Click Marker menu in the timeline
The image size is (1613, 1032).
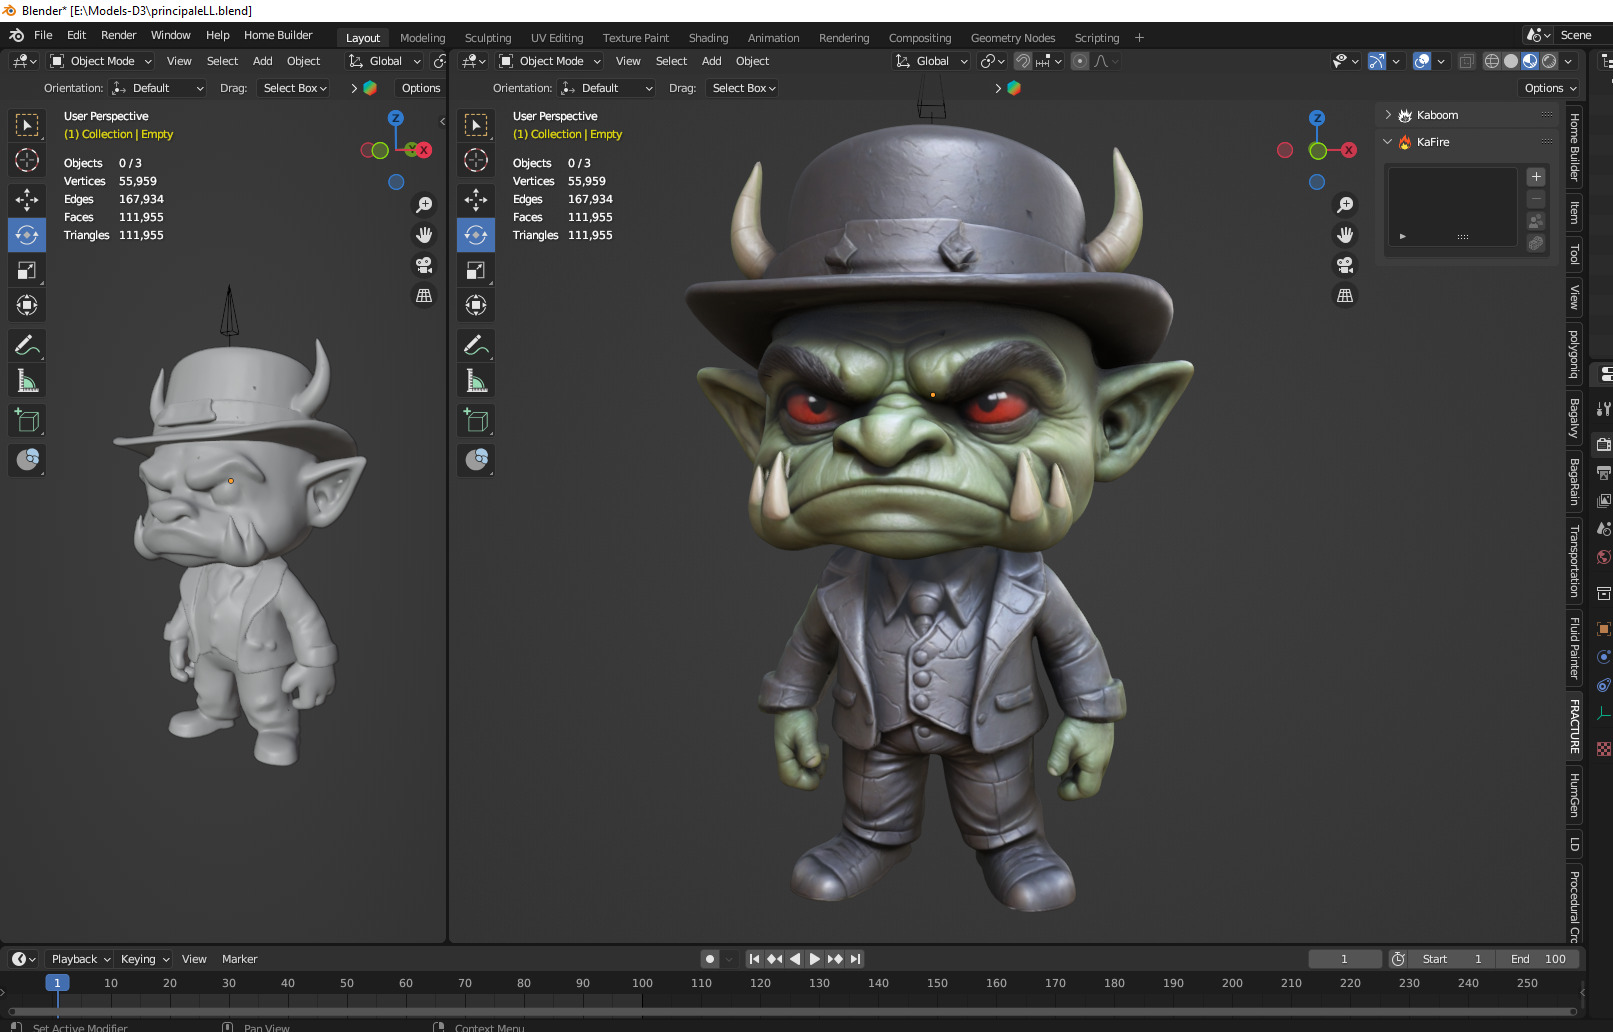[239, 959]
